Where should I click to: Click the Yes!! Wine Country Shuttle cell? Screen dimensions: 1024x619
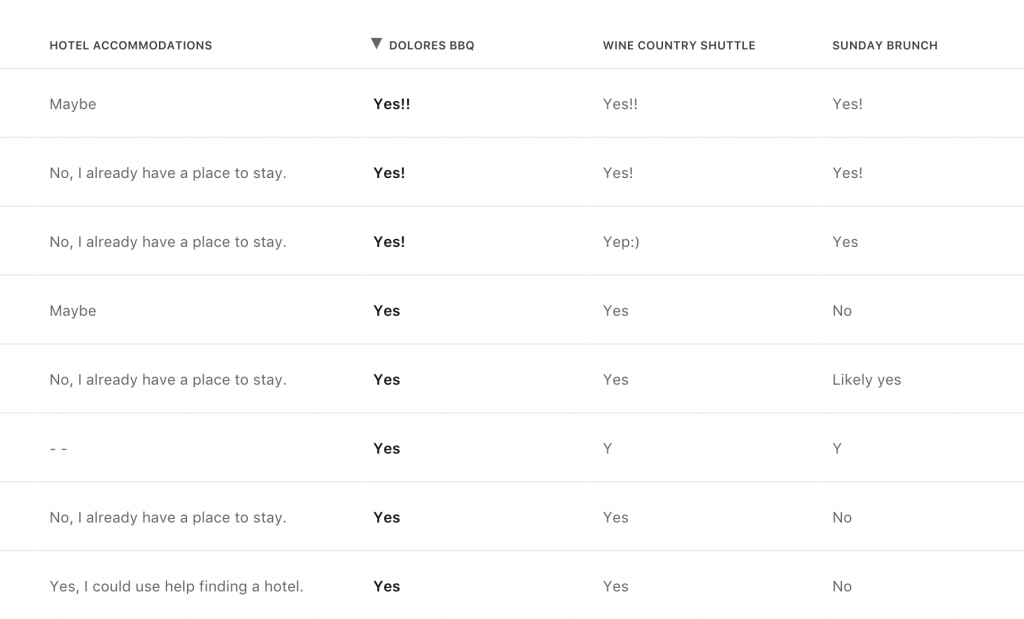pyautogui.click(x=620, y=104)
